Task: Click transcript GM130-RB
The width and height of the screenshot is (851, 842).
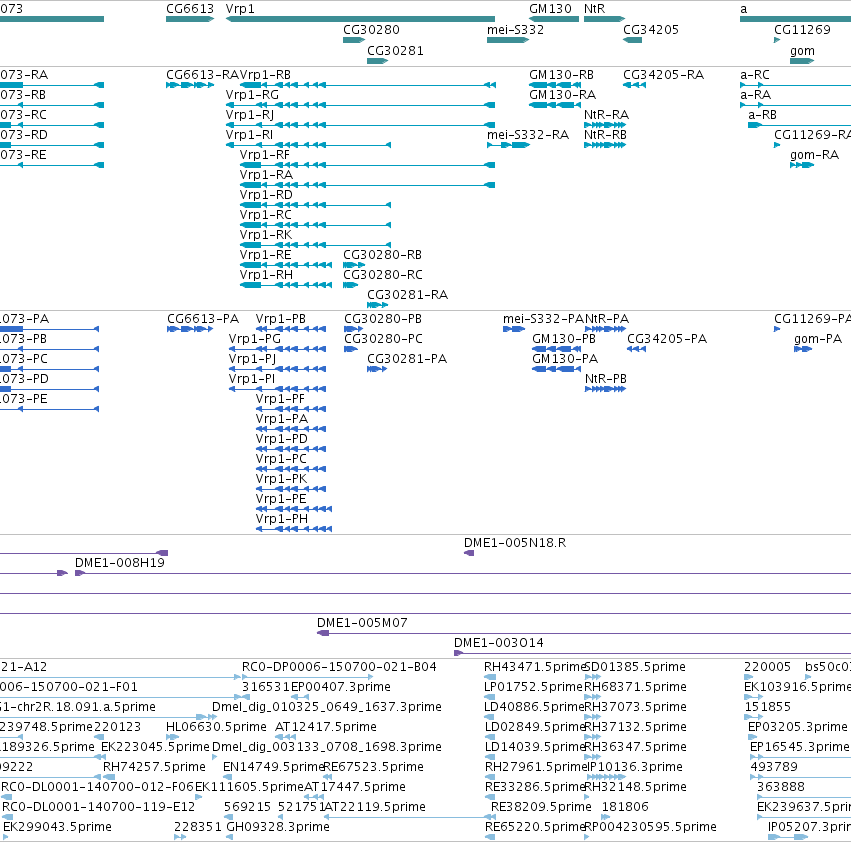Action: (554, 85)
